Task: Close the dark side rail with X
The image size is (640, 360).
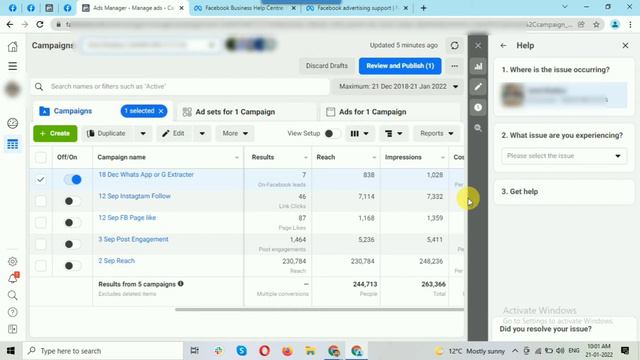Action: 478,46
